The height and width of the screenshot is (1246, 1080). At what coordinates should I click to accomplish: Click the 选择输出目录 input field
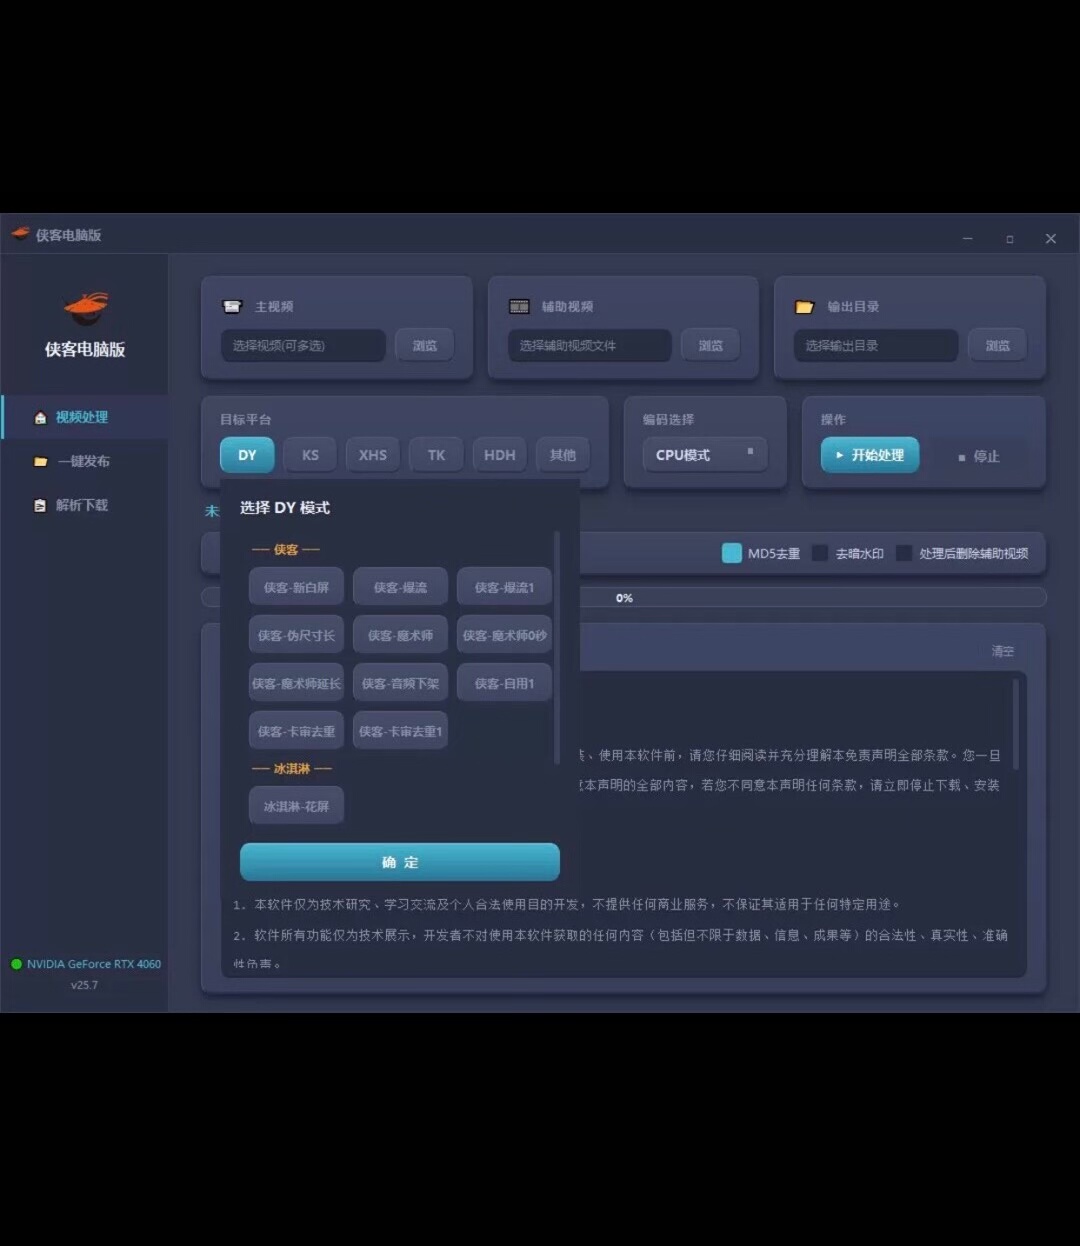pyautogui.click(x=876, y=345)
